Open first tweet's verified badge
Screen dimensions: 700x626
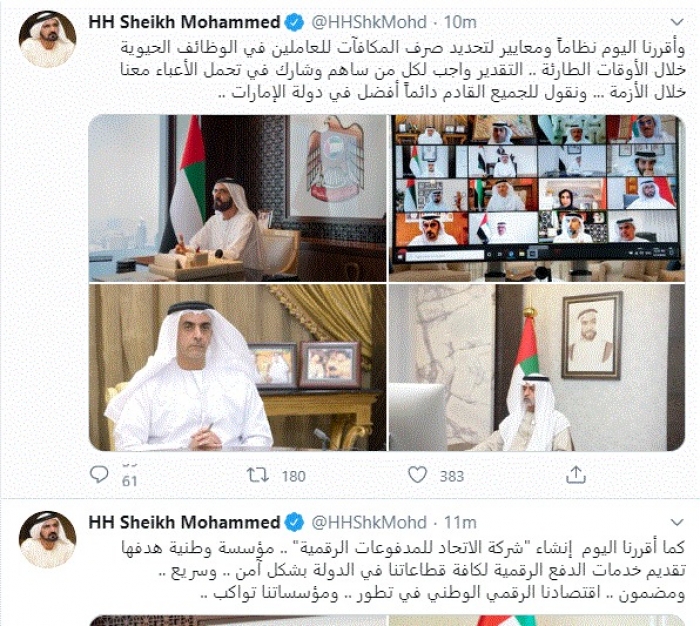(x=294, y=22)
